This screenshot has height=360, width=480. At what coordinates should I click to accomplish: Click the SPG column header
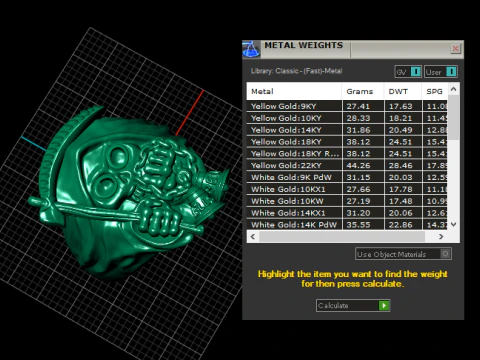pos(435,91)
